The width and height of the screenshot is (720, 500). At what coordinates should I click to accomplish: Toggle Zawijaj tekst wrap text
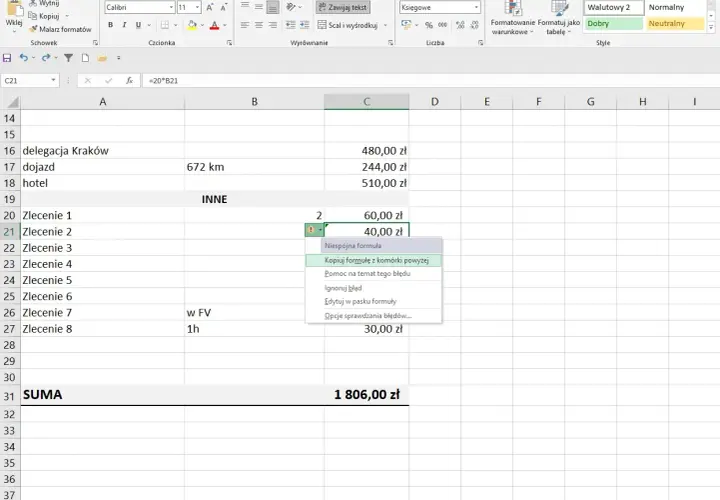pyautogui.click(x=343, y=7)
